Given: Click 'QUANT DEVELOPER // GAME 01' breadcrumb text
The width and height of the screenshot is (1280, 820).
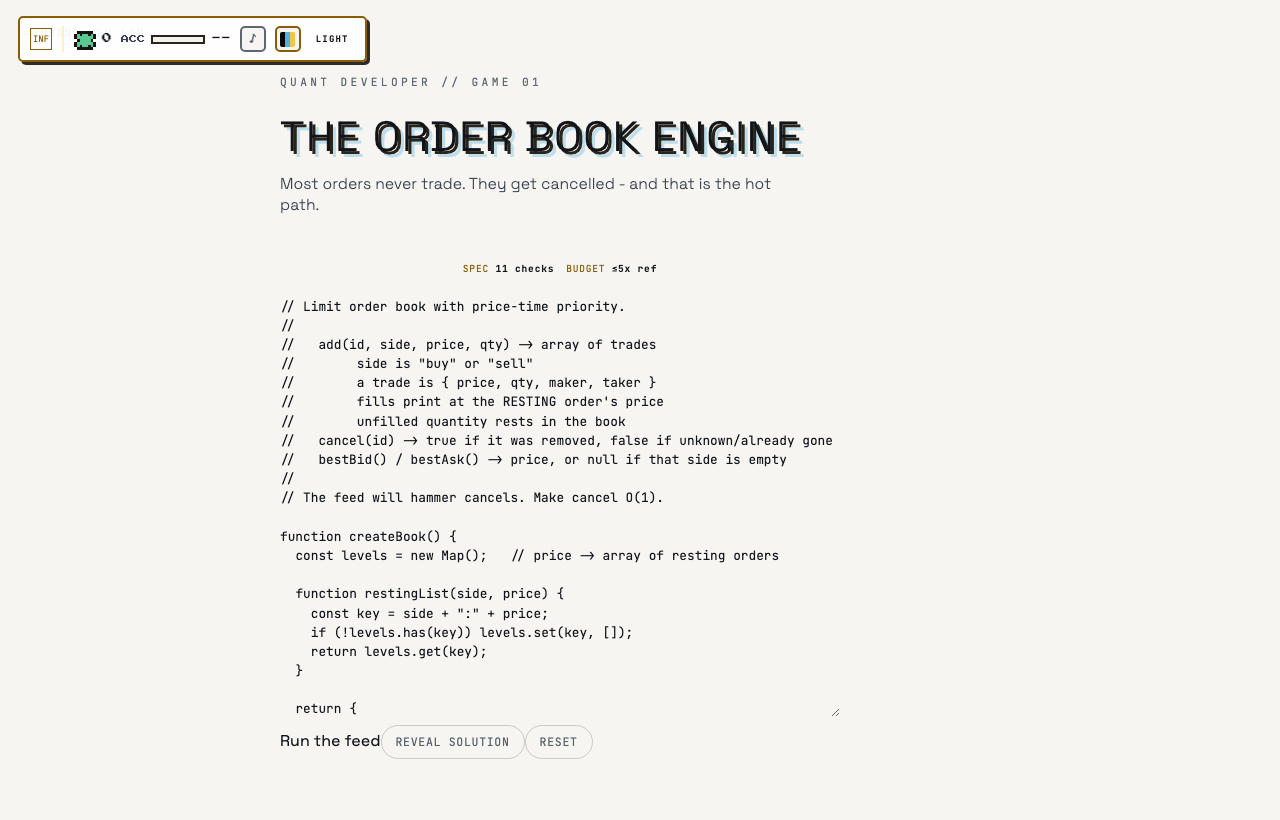Looking at the screenshot, I should 410,82.
